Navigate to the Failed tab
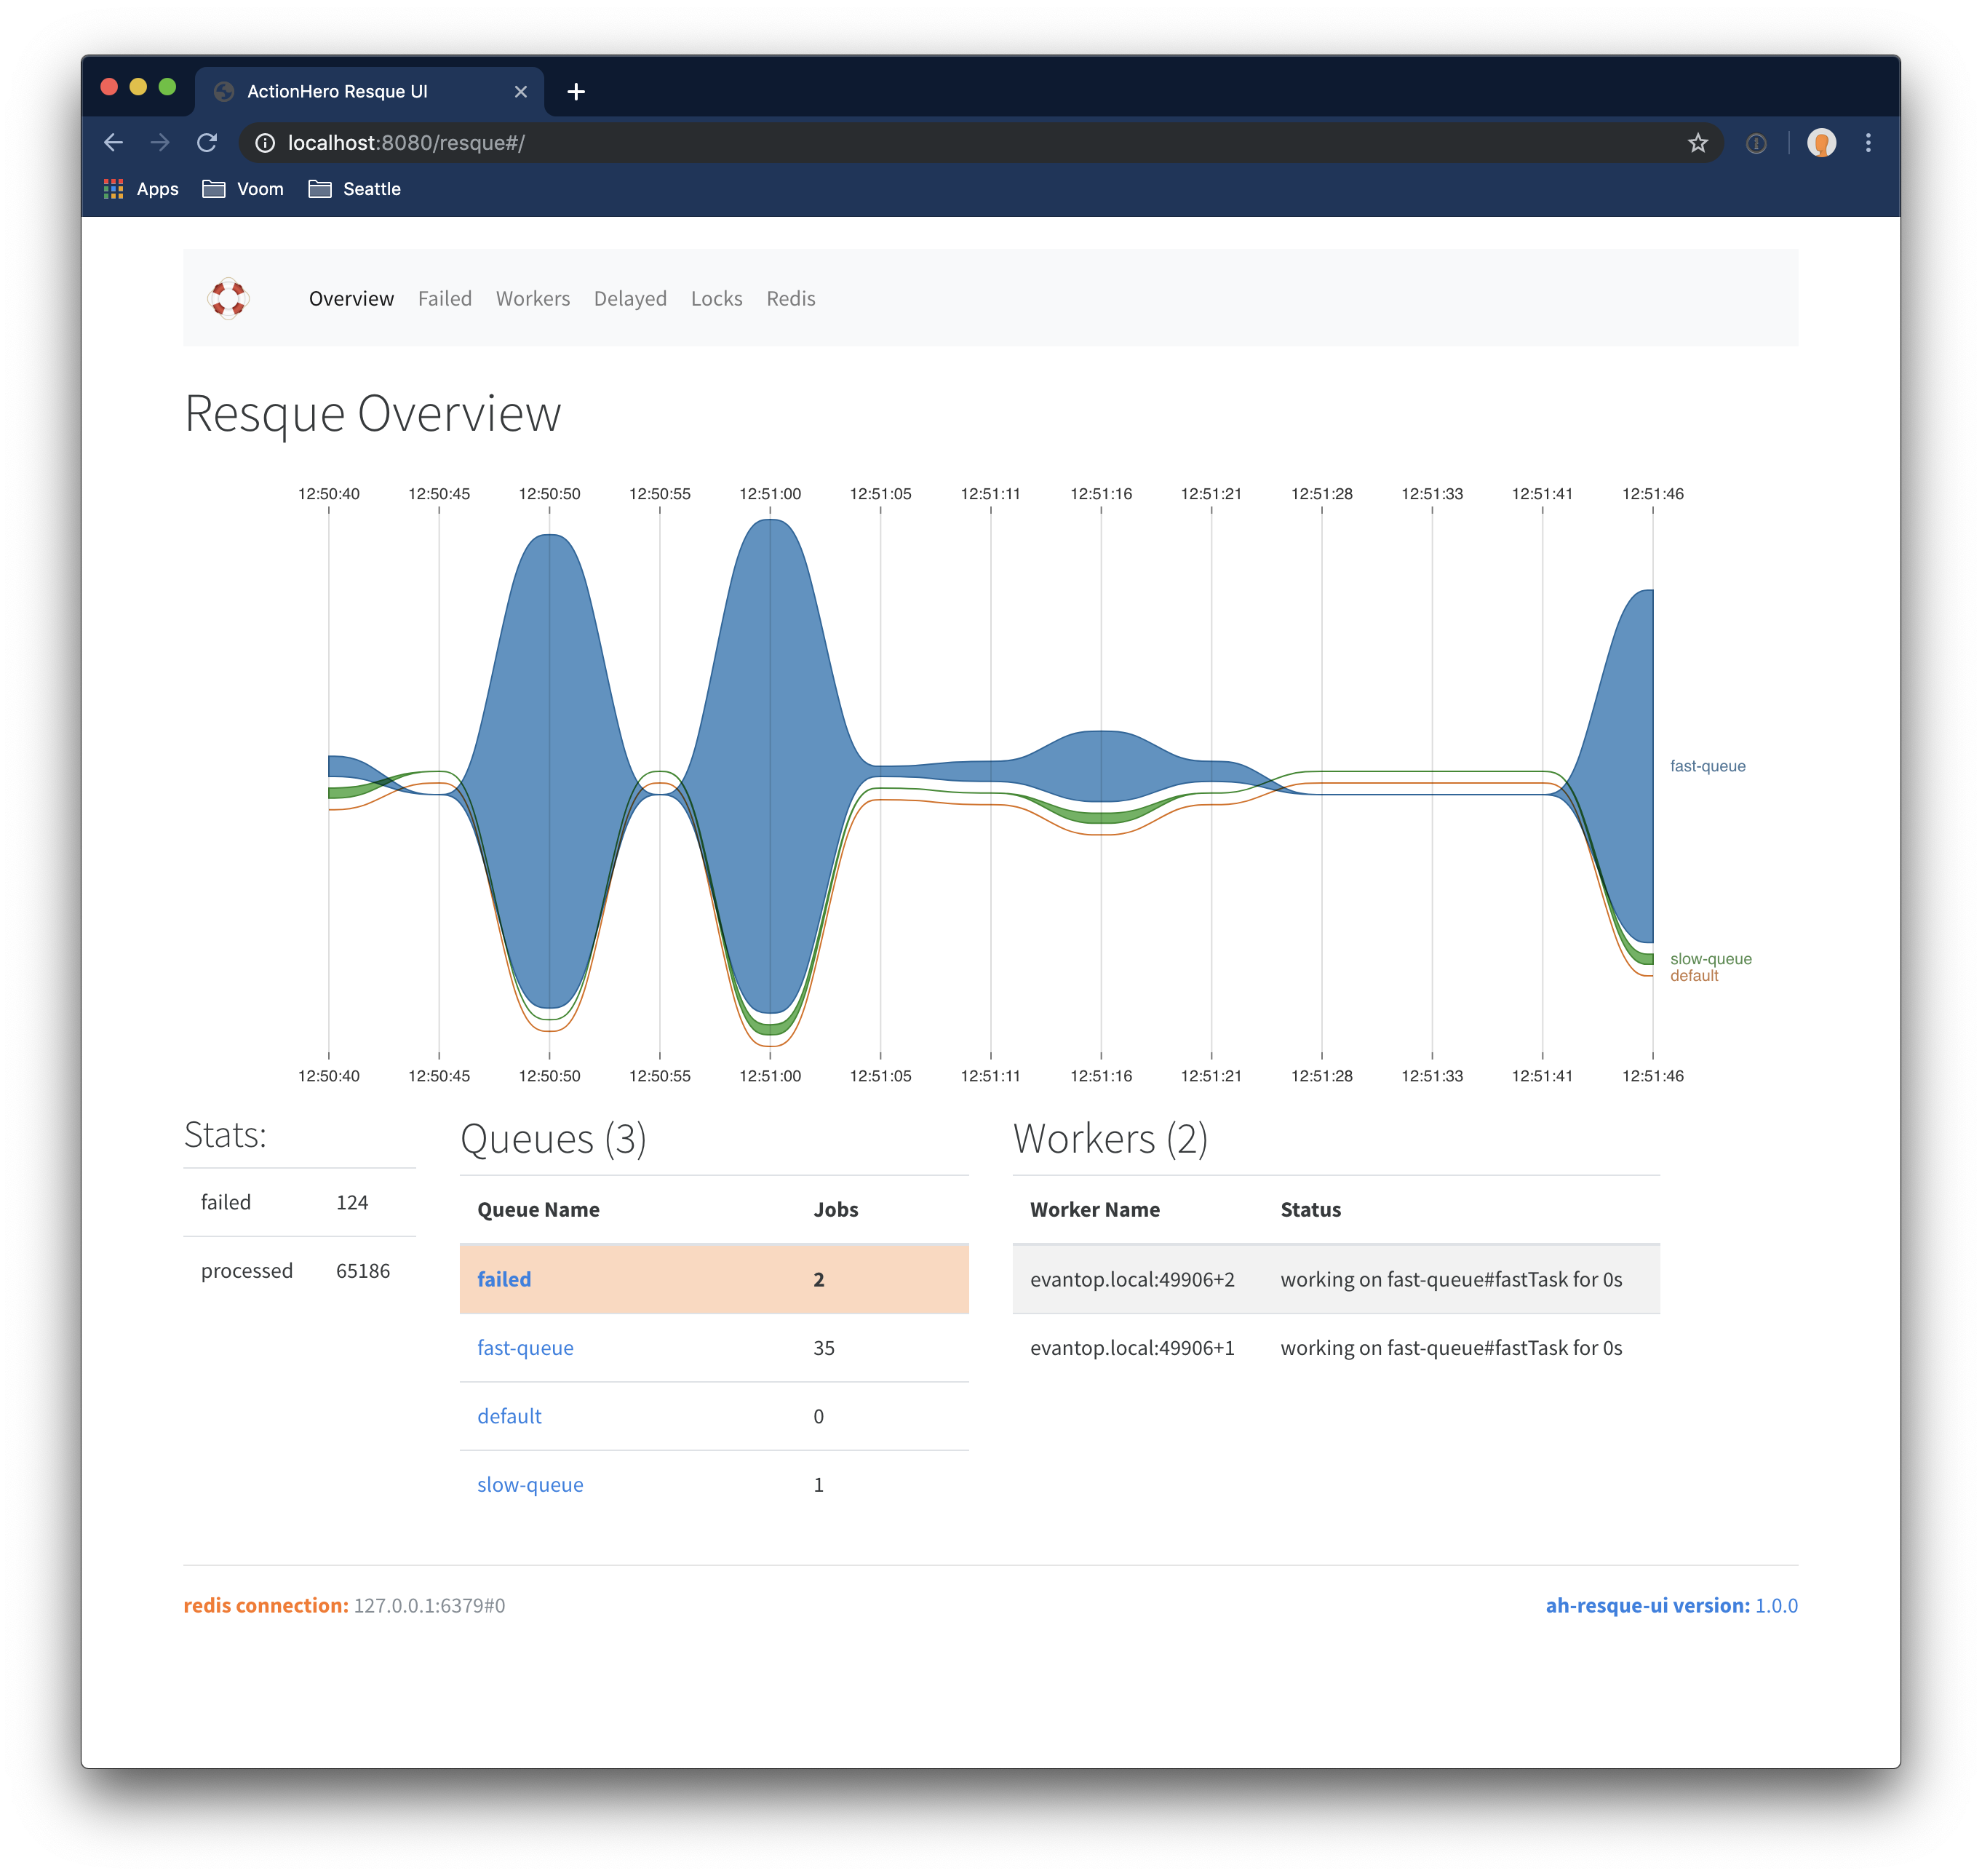The image size is (1982, 1876). pos(442,298)
